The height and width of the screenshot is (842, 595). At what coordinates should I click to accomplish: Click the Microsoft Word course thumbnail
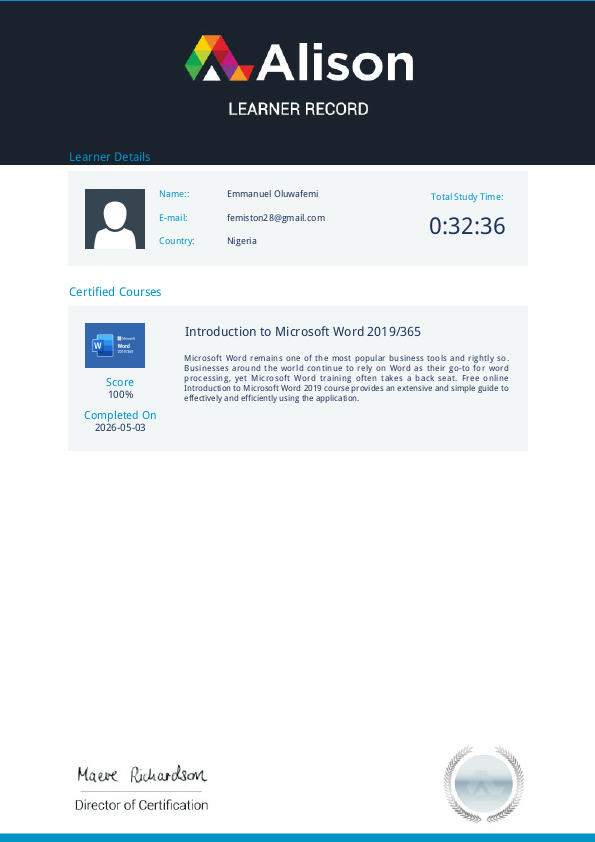click(115, 345)
